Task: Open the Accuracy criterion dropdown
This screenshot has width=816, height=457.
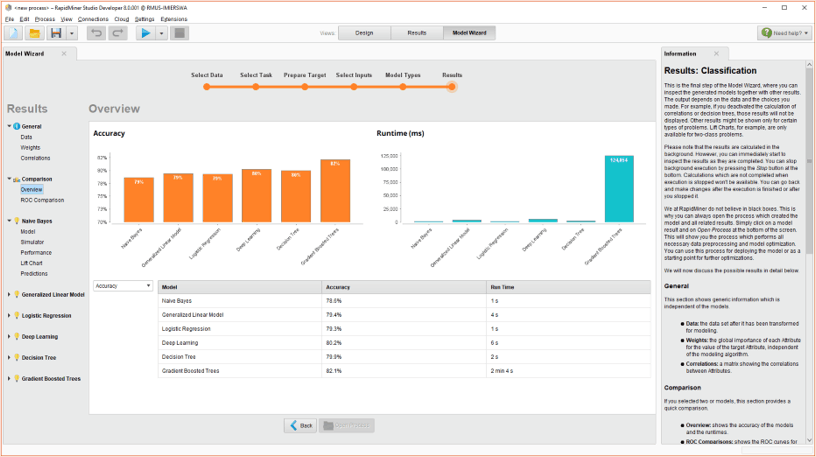Action: [121, 285]
